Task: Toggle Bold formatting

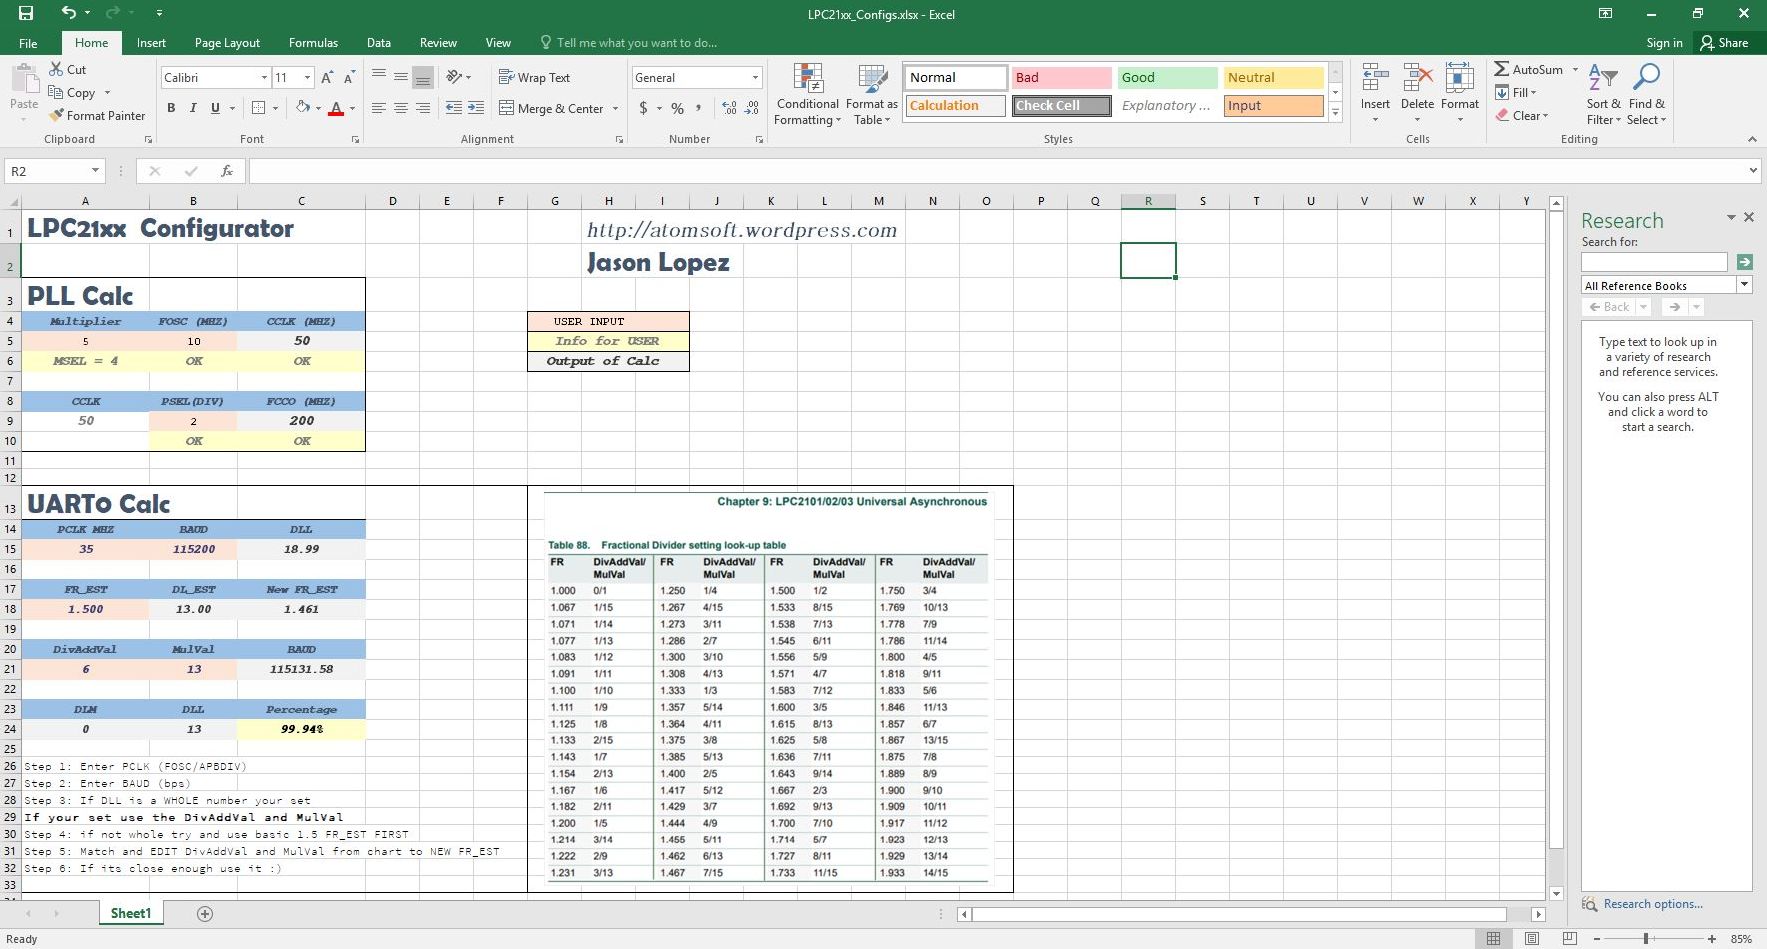Action: click(171, 108)
